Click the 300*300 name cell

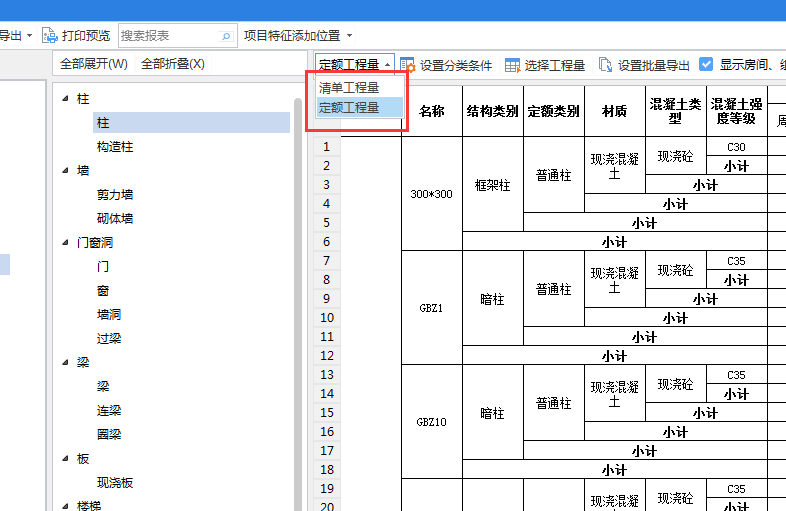pos(432,194)
